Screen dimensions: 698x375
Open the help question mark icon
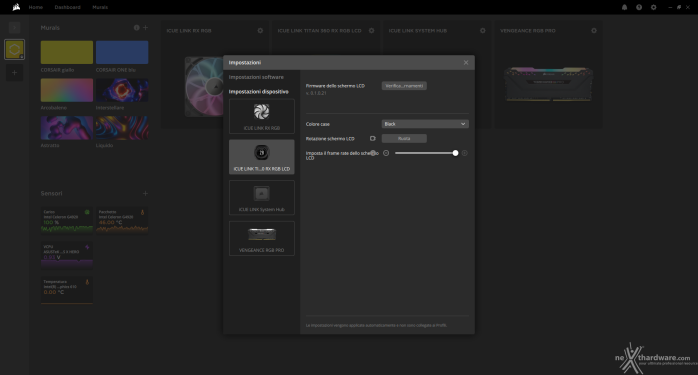[639, 7]
